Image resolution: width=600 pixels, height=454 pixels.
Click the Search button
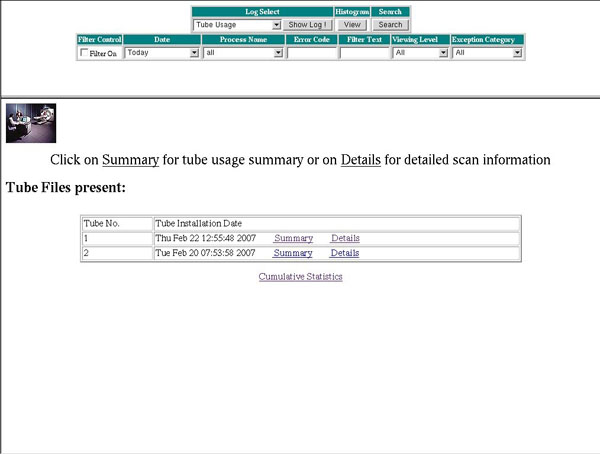click(390, 24)
